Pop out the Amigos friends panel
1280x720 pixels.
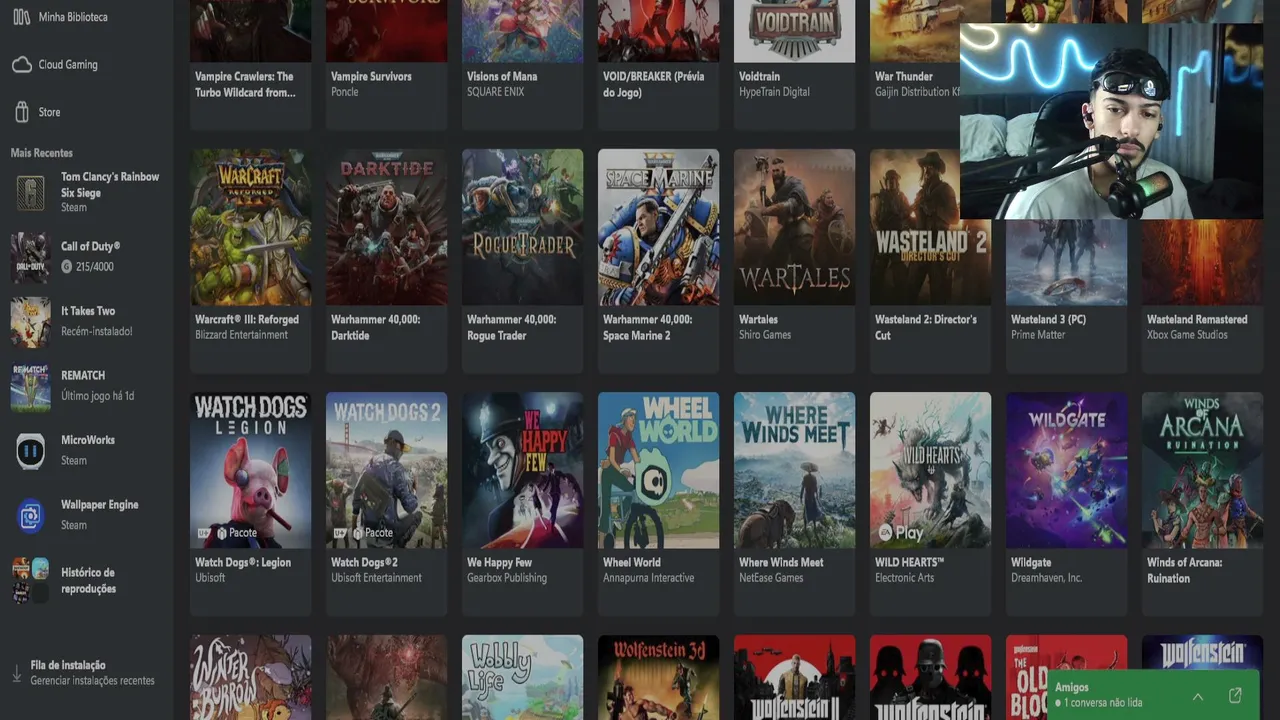pos(1235,696)
